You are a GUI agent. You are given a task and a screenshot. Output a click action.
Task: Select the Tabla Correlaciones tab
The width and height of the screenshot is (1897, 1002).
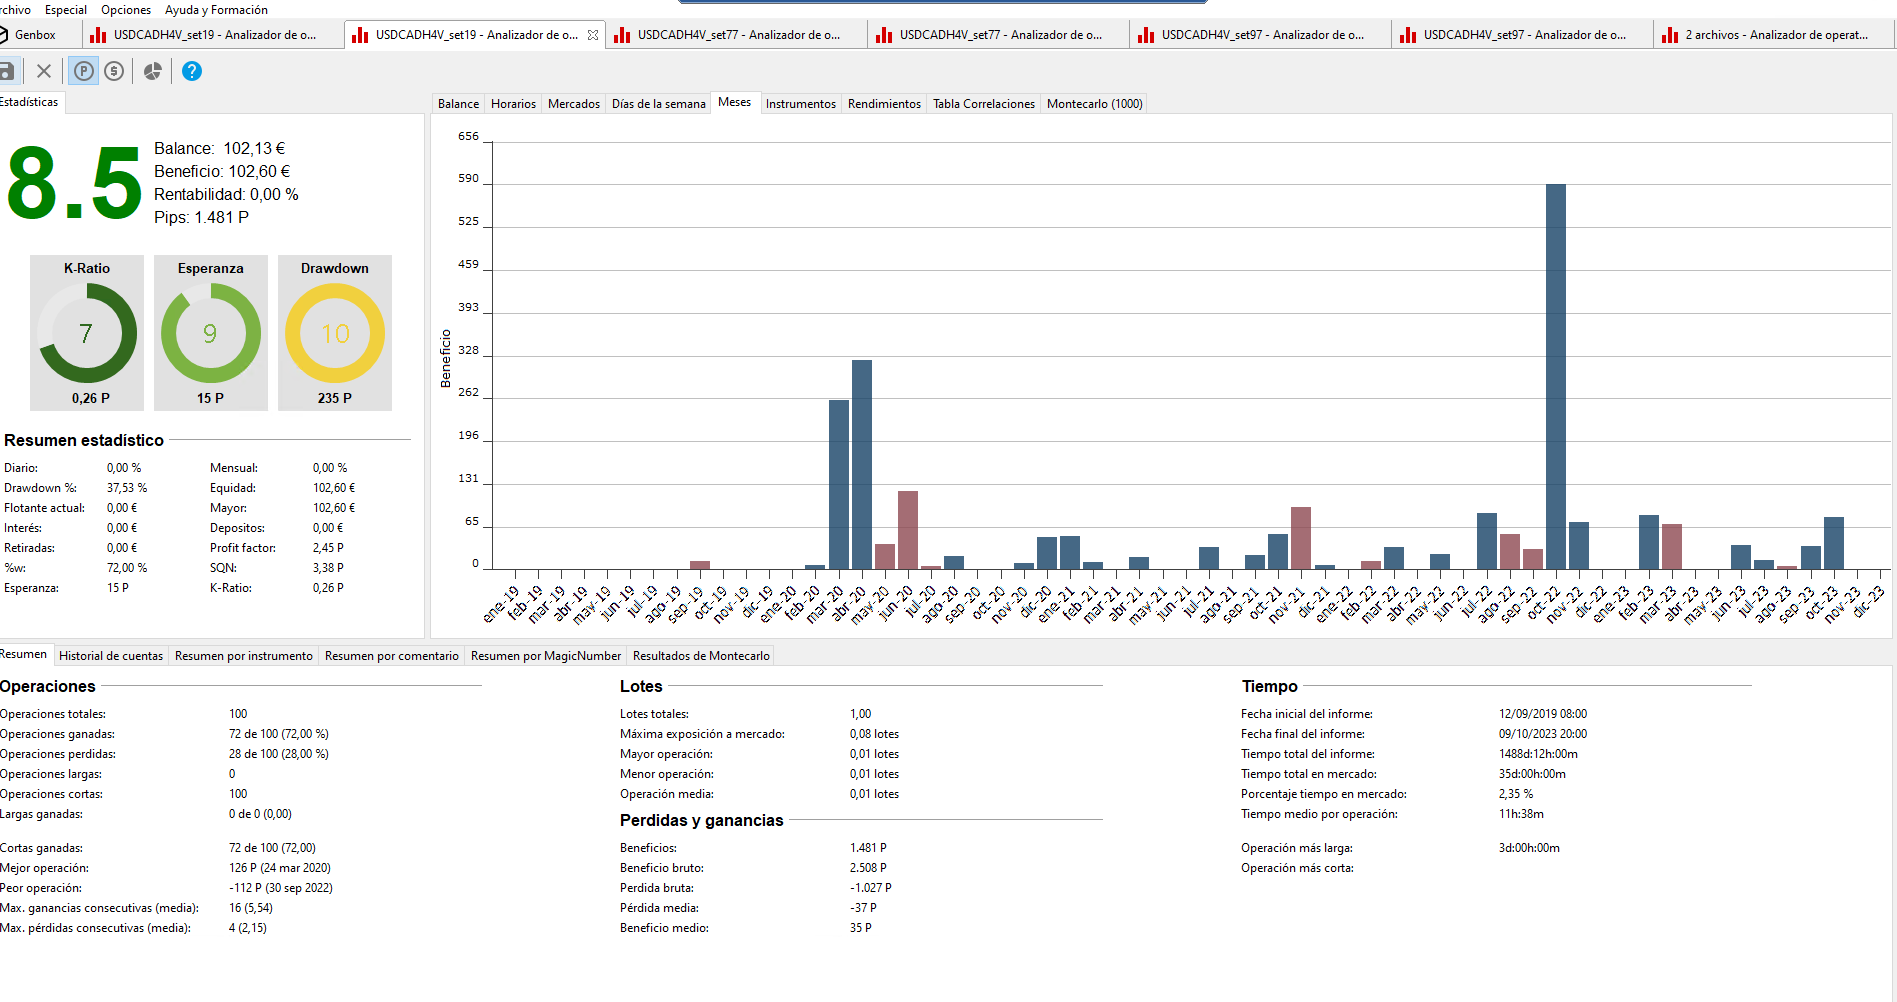tap(983, 104)
